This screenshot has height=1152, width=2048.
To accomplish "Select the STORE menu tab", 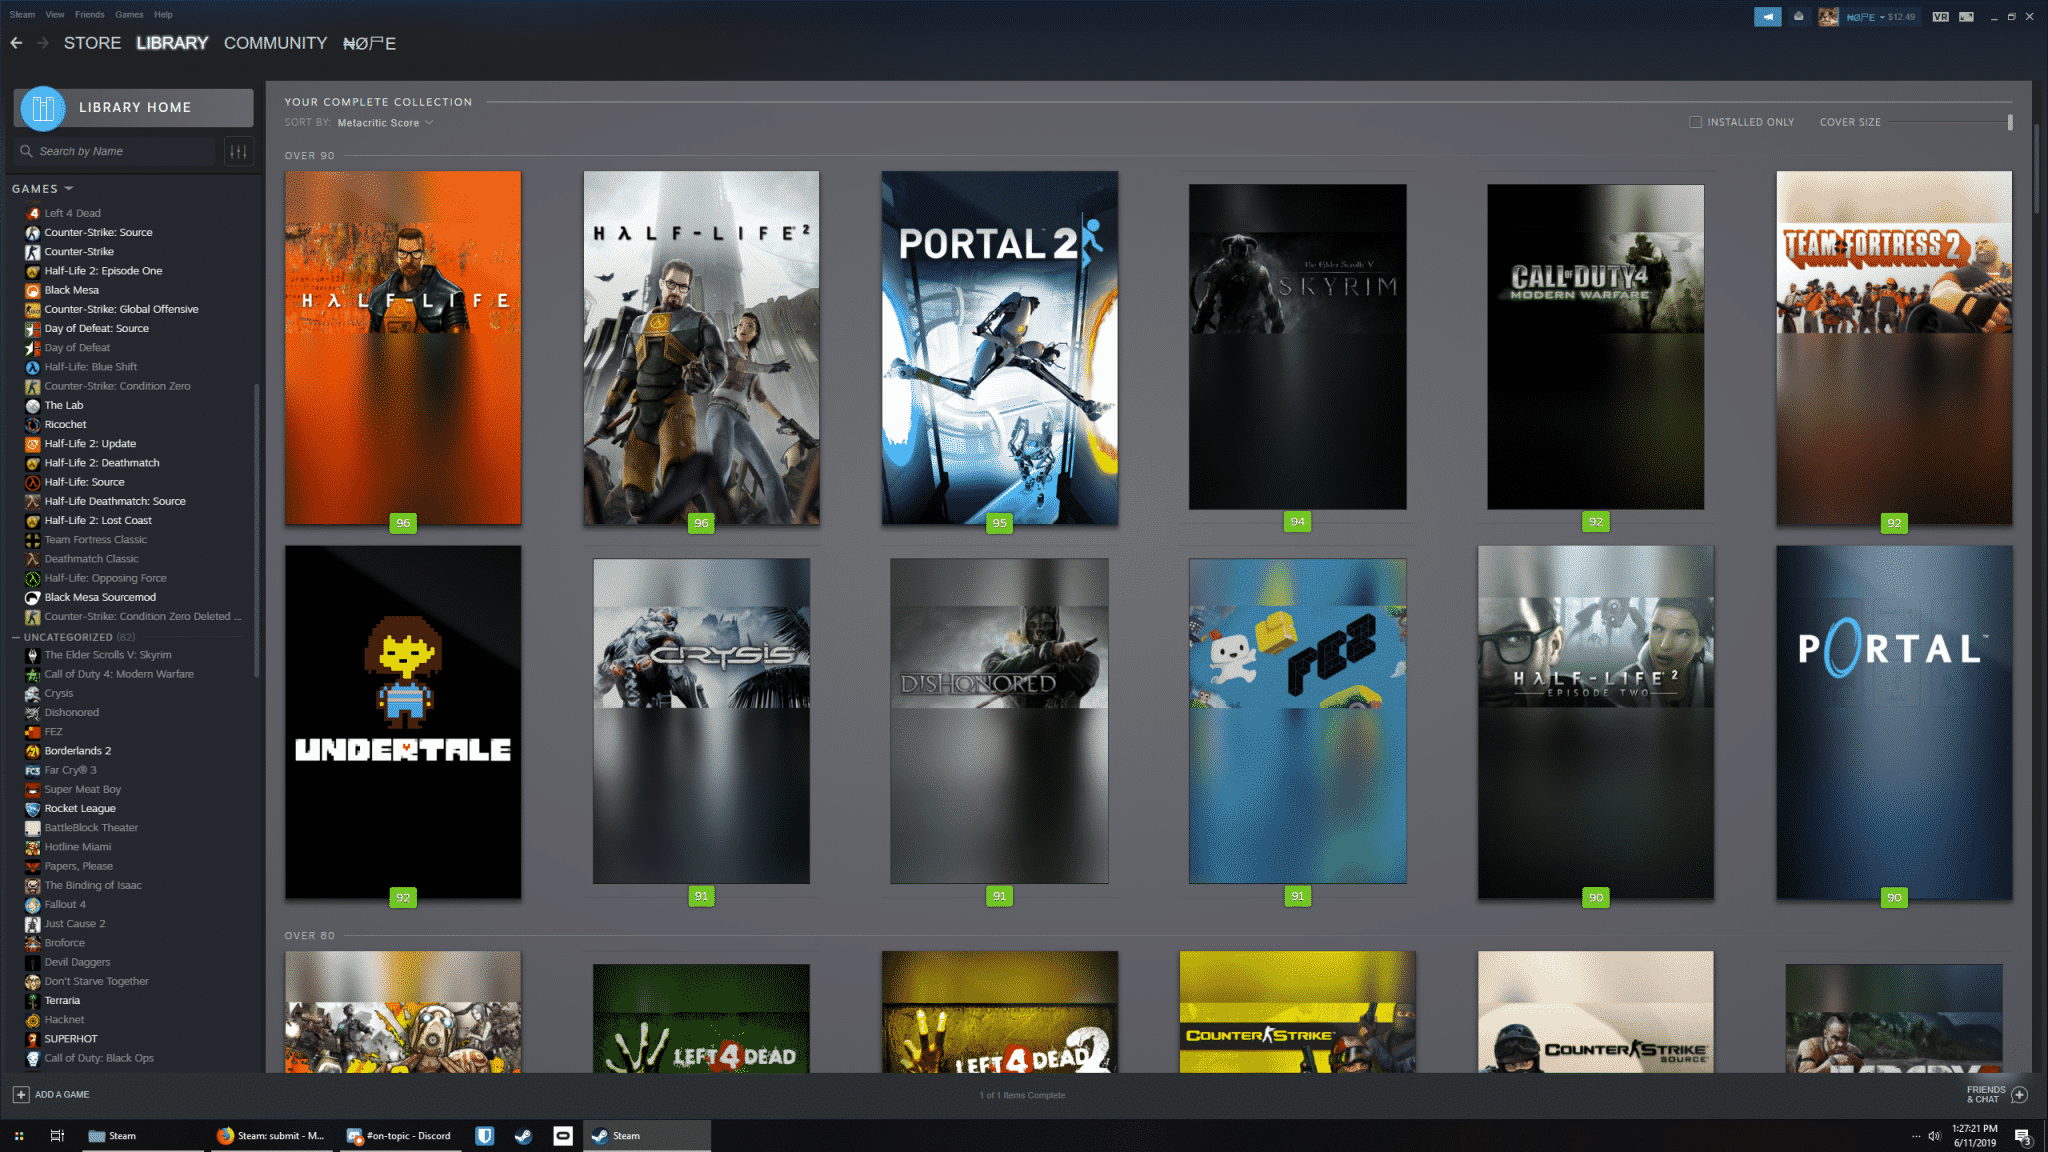I will [91, 42].
